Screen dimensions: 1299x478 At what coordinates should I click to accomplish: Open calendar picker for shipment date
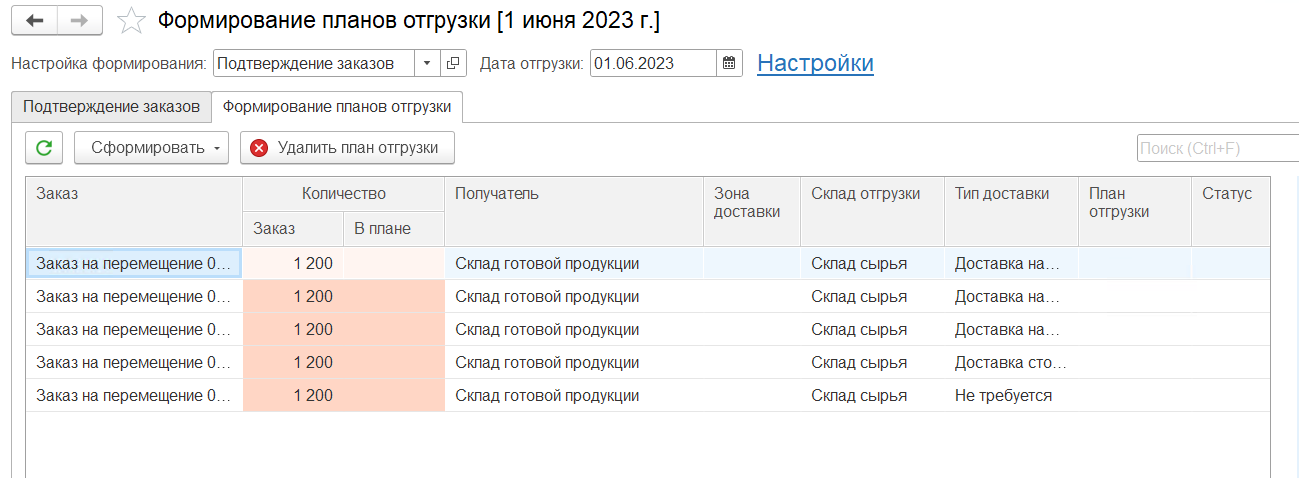730,63
